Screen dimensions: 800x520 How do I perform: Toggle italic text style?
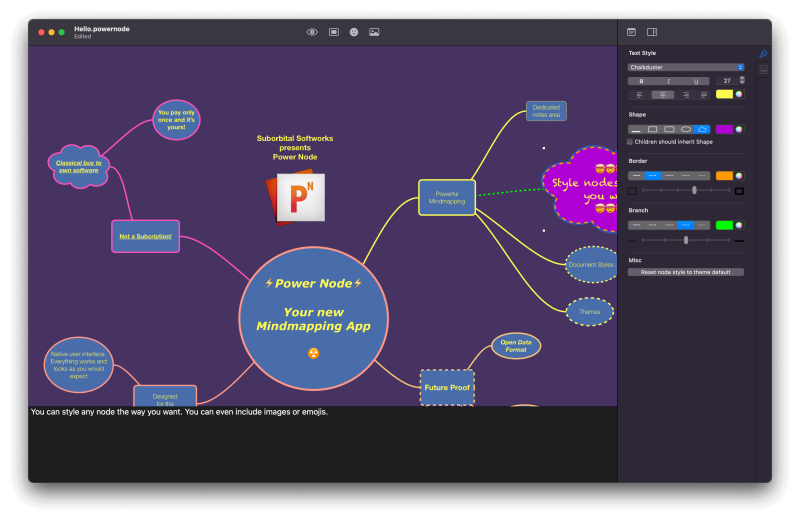coord(668,81)
